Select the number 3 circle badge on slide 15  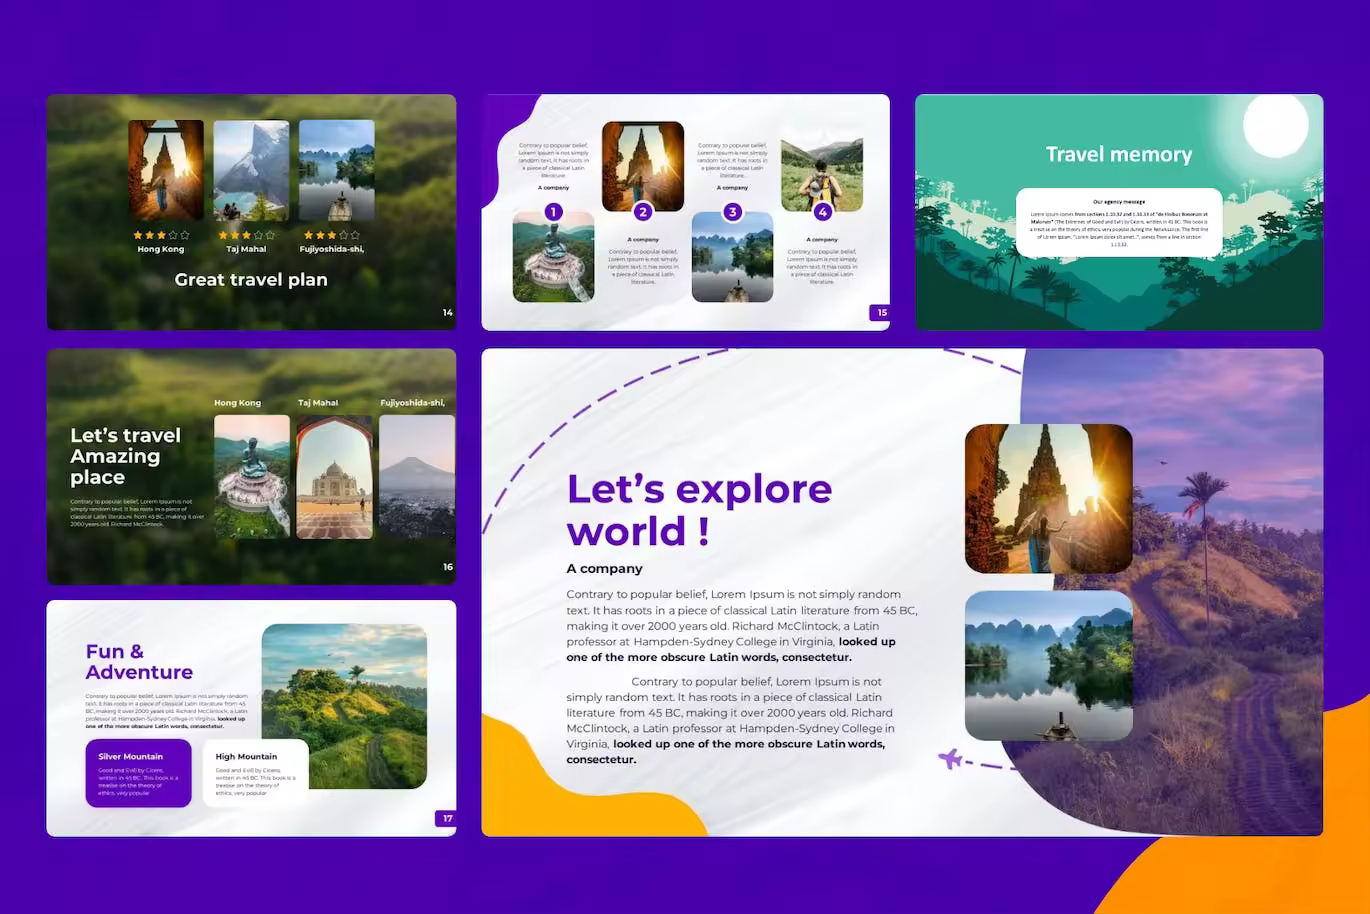click(x=733, y=212)
